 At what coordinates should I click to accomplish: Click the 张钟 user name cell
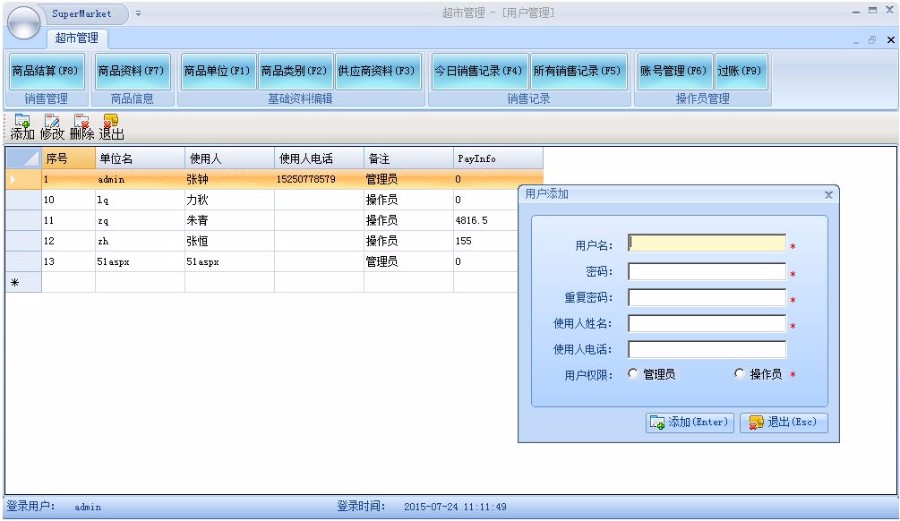pyautogui.click(x=230, y=179)
